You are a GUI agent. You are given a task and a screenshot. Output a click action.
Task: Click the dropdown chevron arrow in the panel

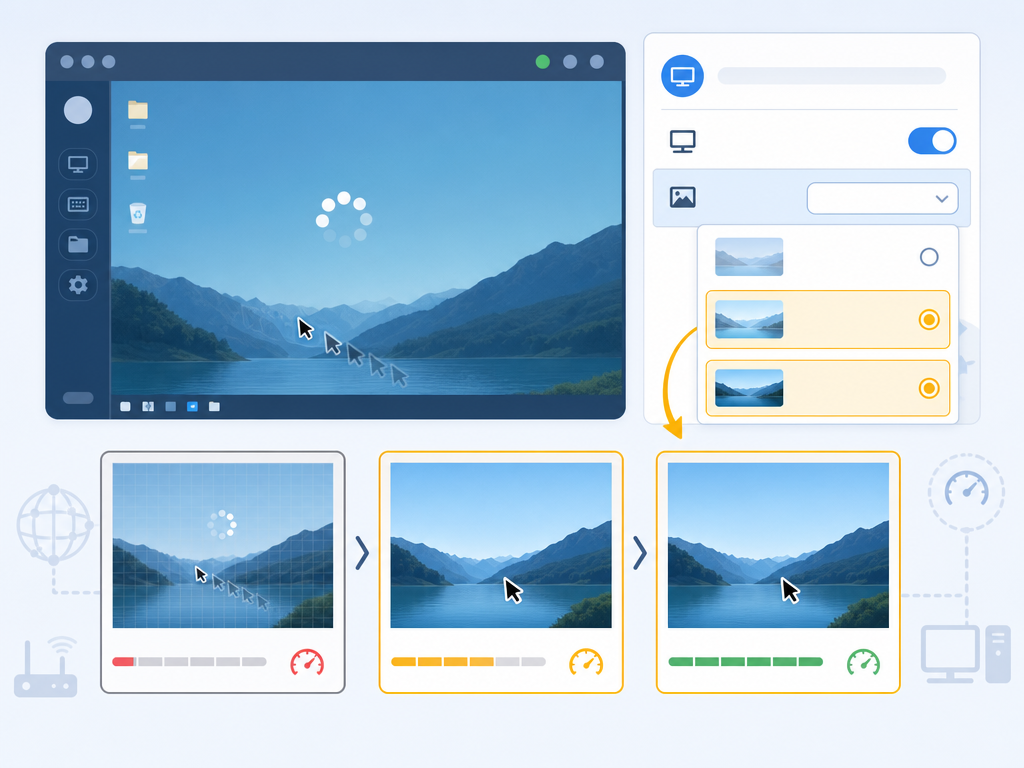point(941,199)
